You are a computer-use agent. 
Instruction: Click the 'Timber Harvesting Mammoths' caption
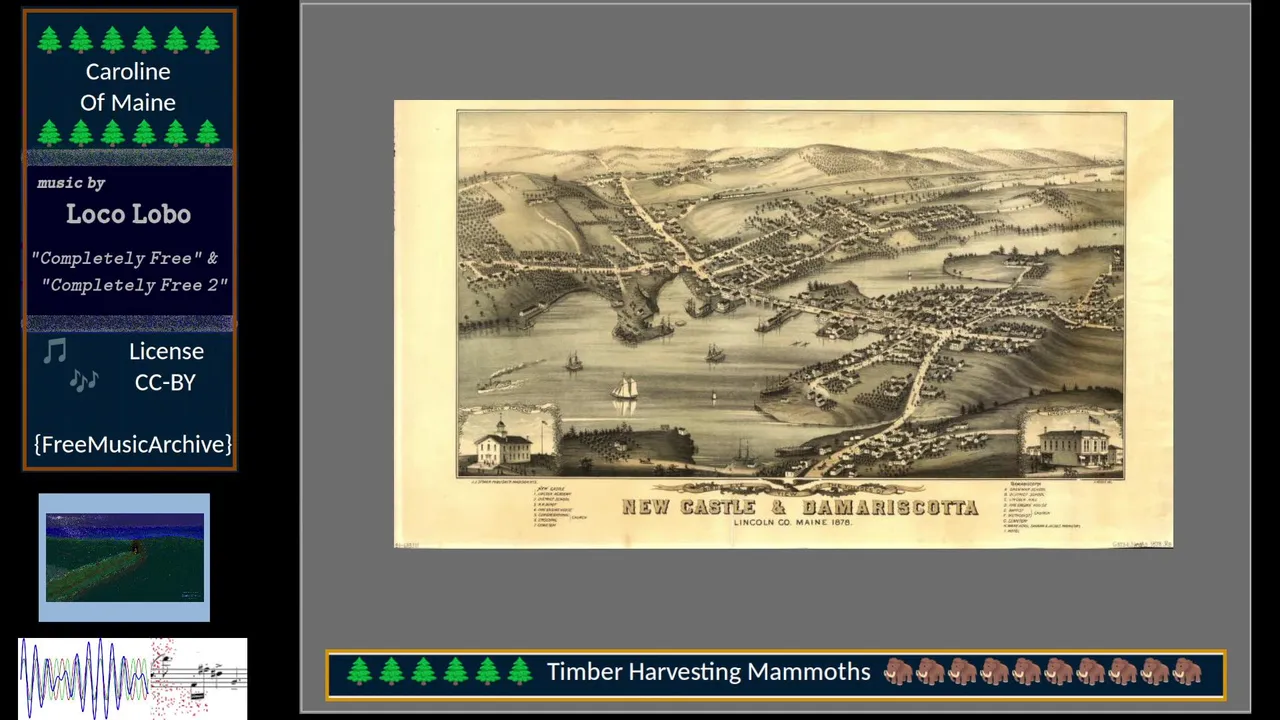(x=708, y=672)
